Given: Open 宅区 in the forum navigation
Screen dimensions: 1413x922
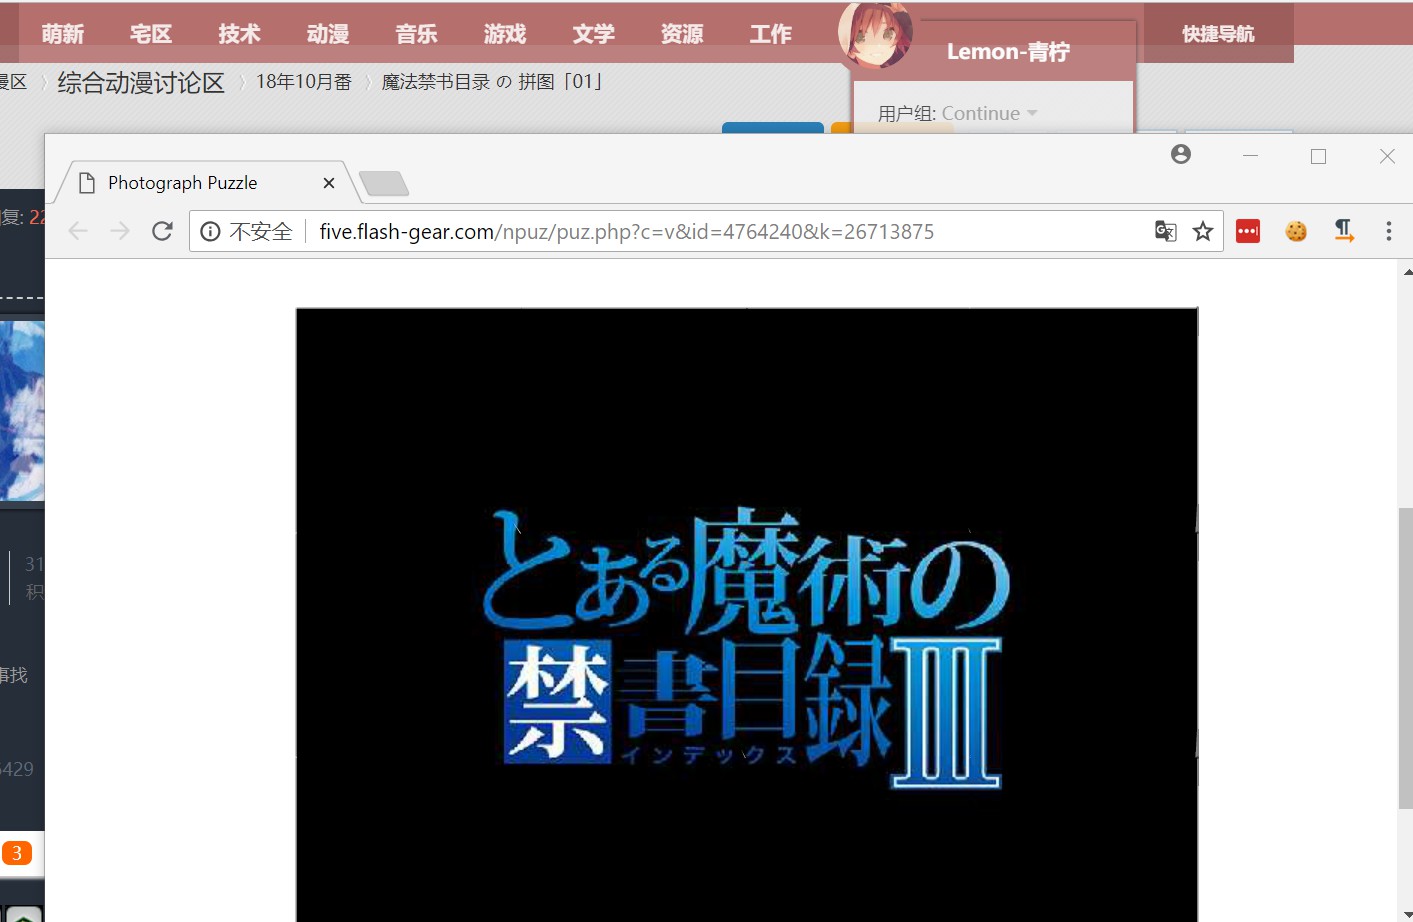Looking at the screenshot, I should click(151, 34).
